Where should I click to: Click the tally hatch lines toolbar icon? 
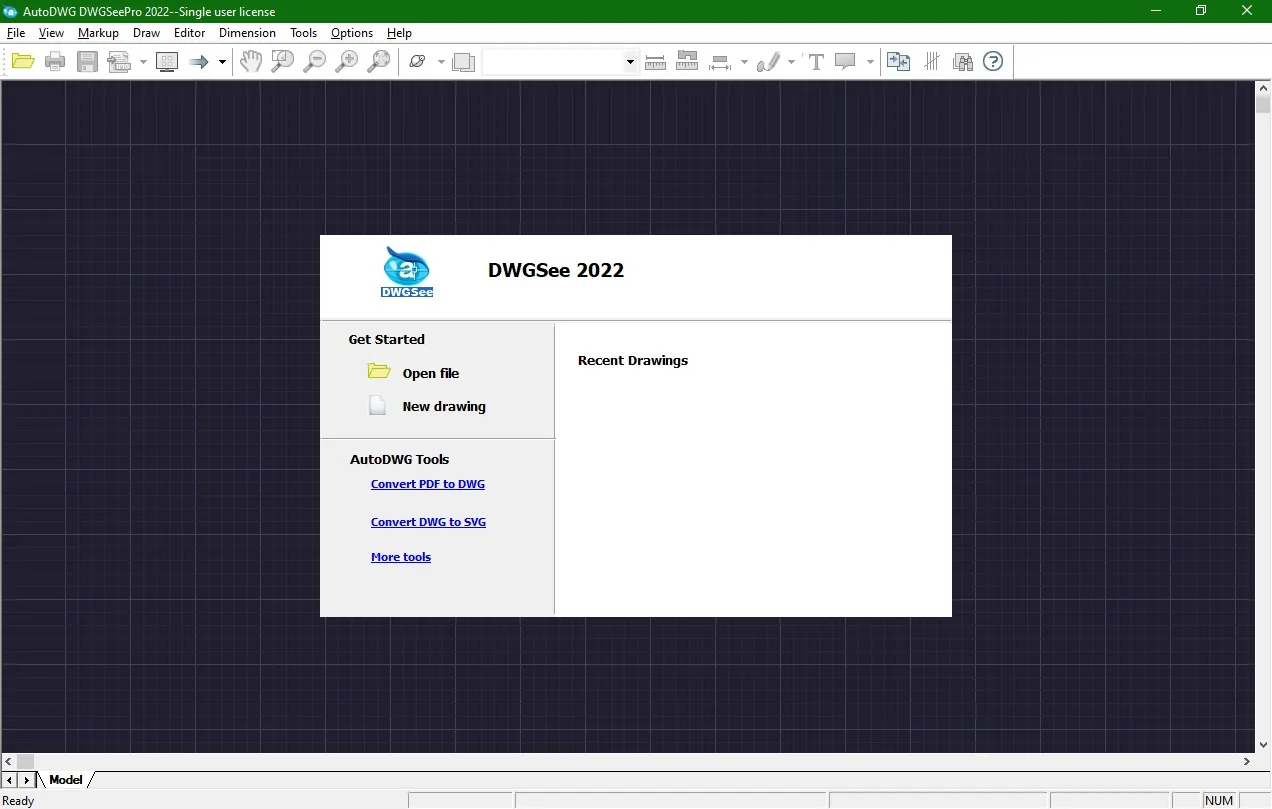[x=931, y=62]
